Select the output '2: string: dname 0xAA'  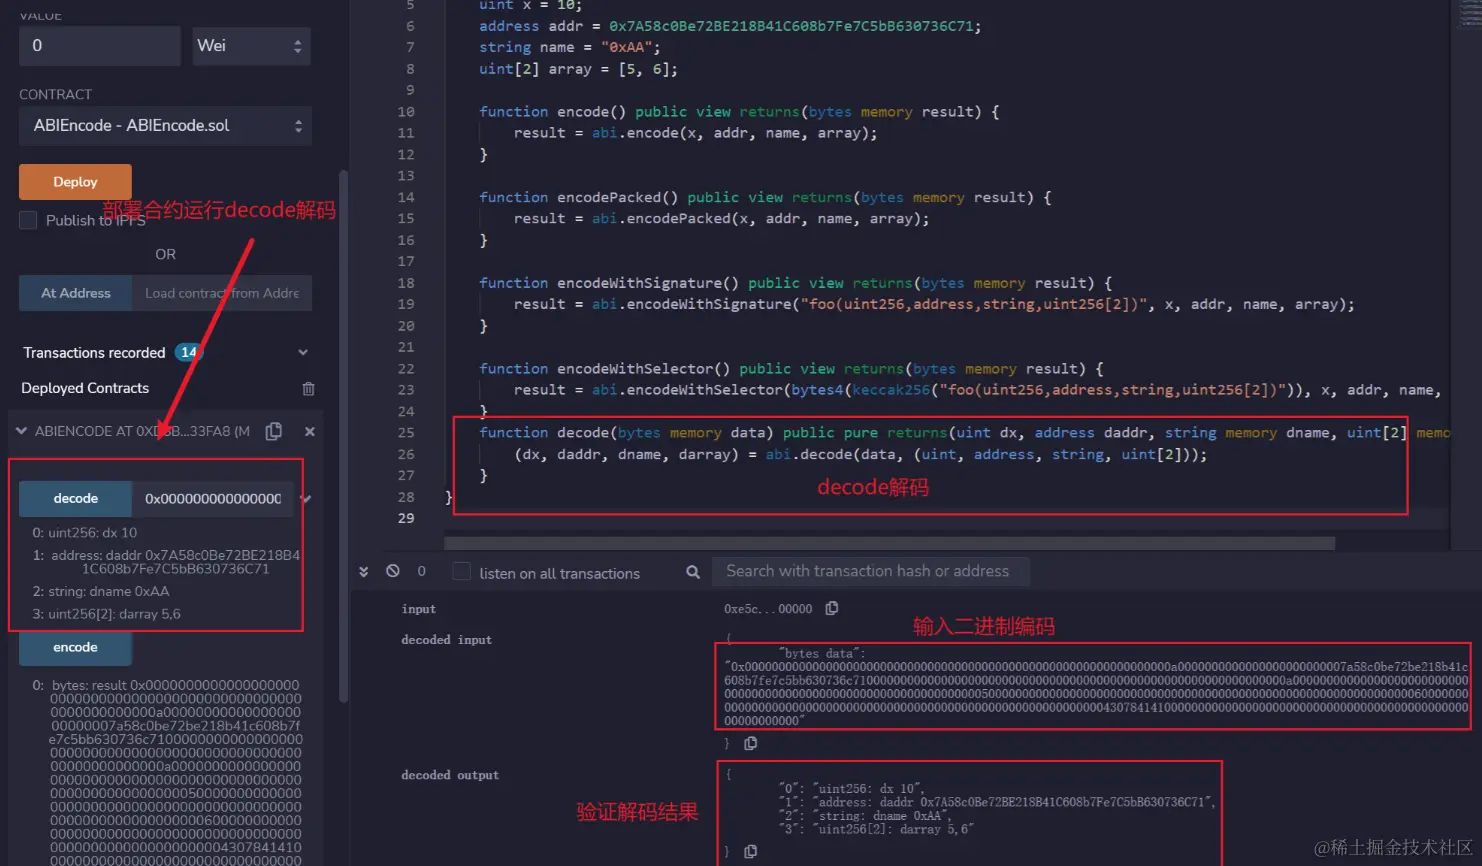[x=101, y=591]
